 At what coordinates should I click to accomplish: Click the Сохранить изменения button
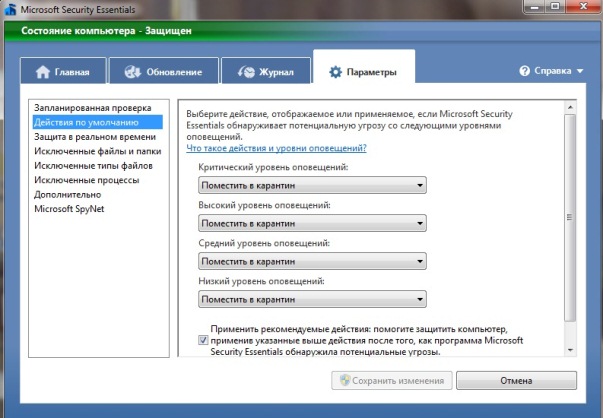391,380
